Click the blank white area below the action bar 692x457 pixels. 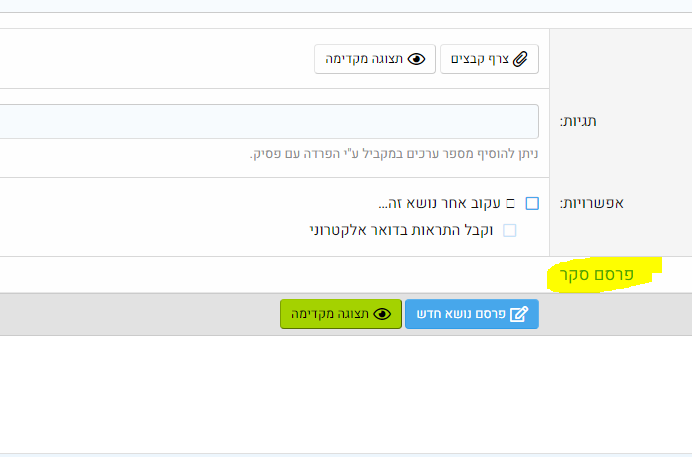300,395
